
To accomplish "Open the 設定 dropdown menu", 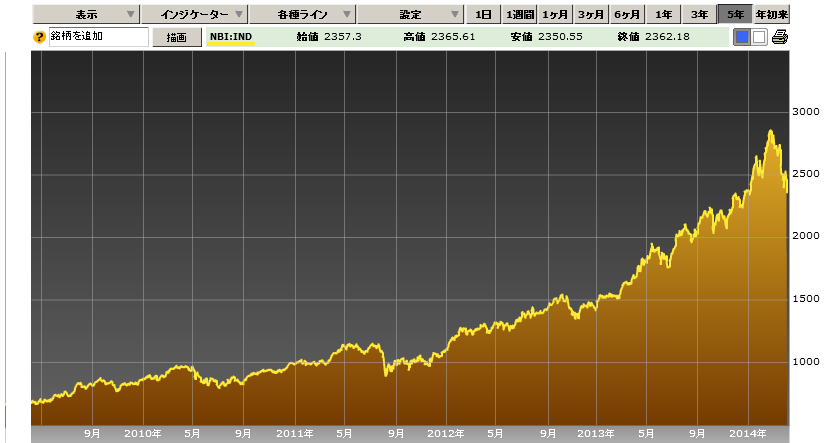I will point(410,14).
